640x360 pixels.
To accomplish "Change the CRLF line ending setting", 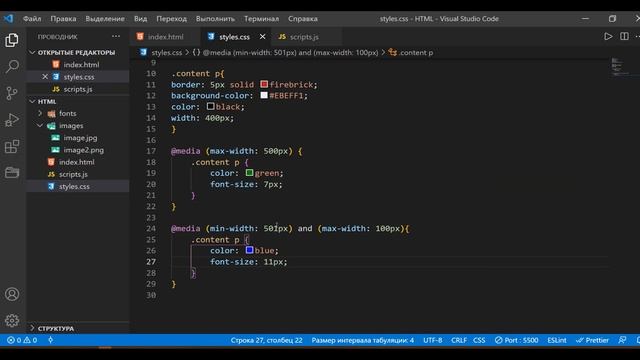I will pos(459,340).
